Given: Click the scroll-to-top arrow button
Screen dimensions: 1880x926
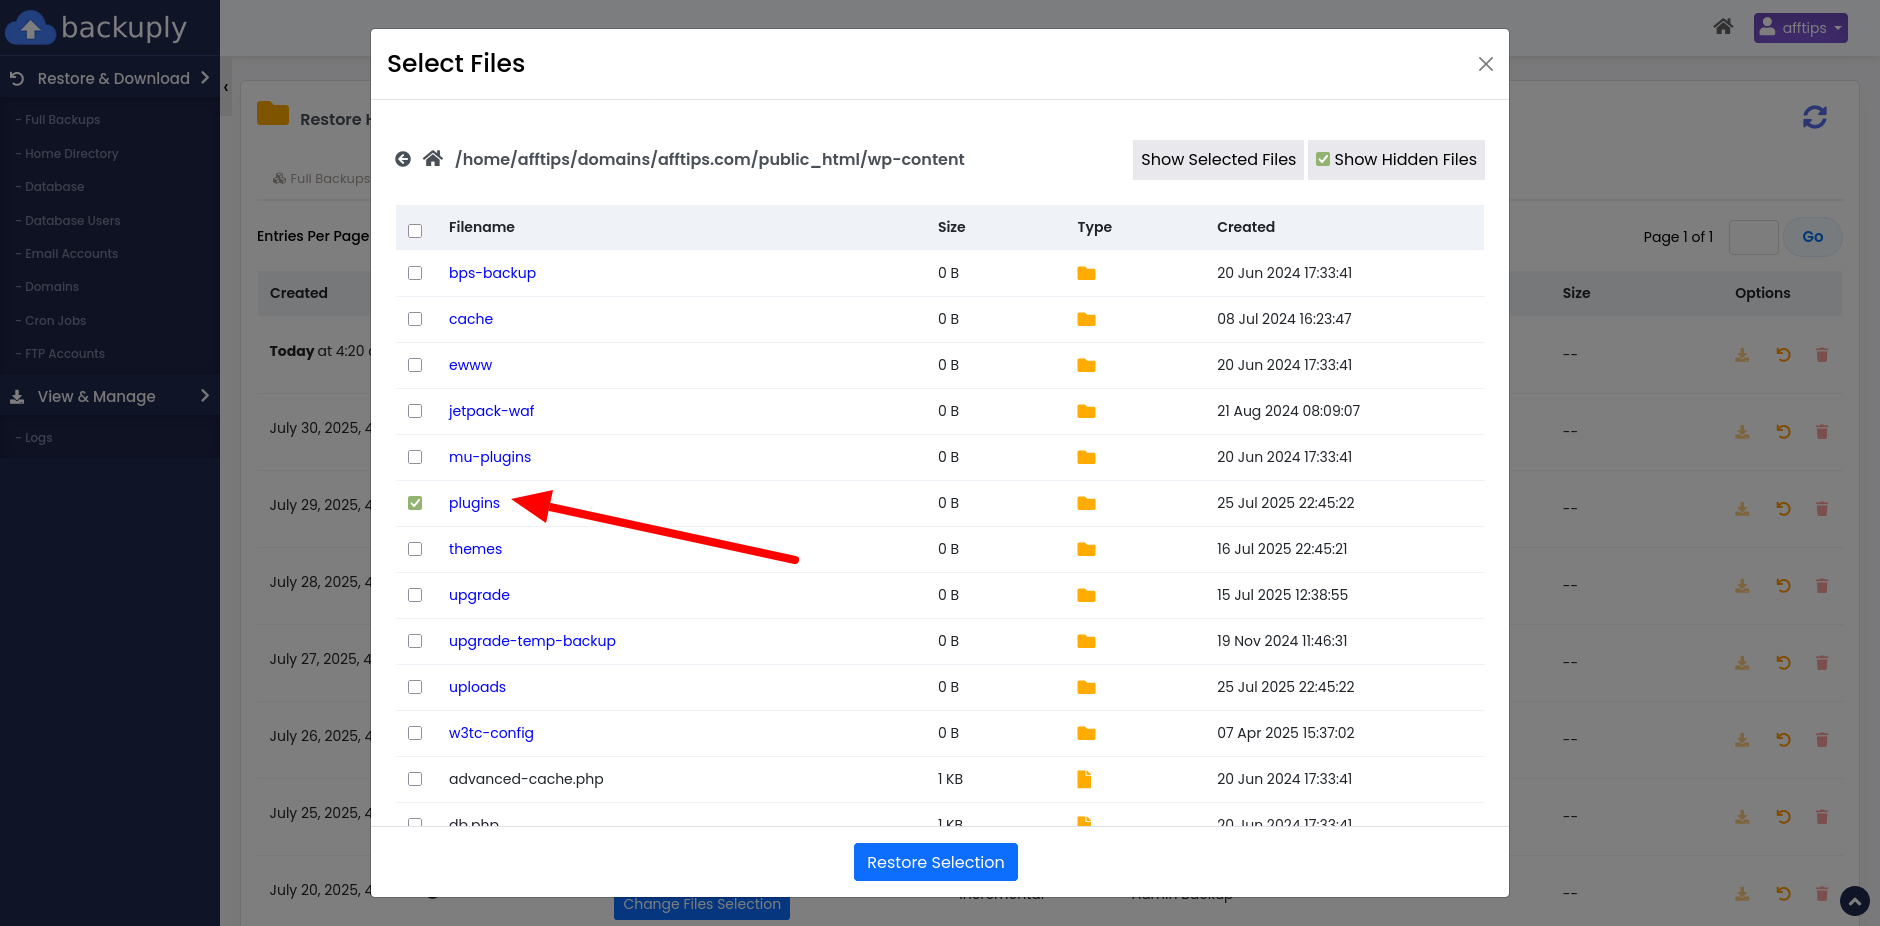Looking at the screenshot, I should click(1855, 901).
